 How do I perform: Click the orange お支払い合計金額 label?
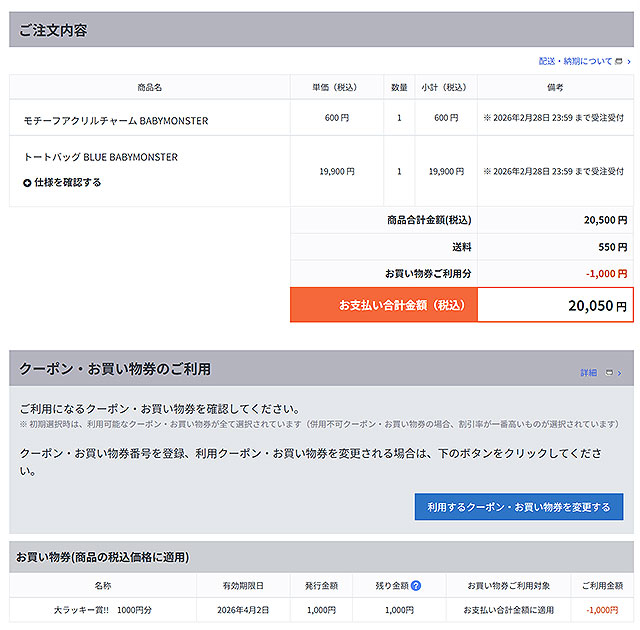click(384, 305)
